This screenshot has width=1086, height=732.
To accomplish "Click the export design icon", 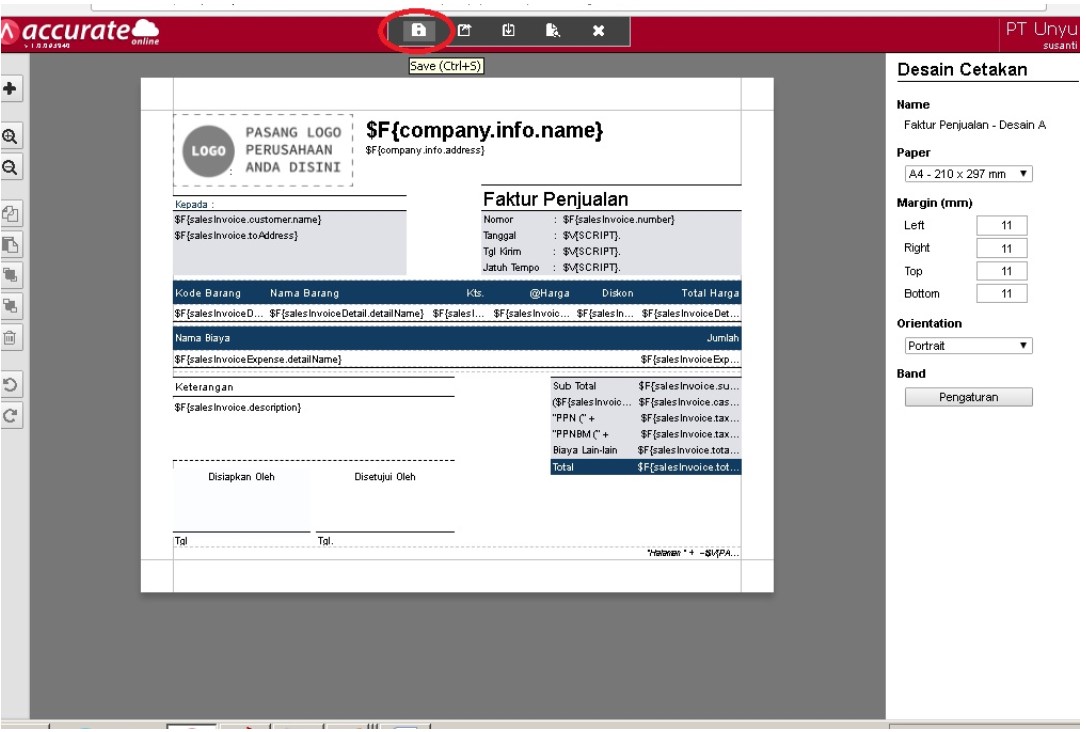I will (x=464, y=31).
